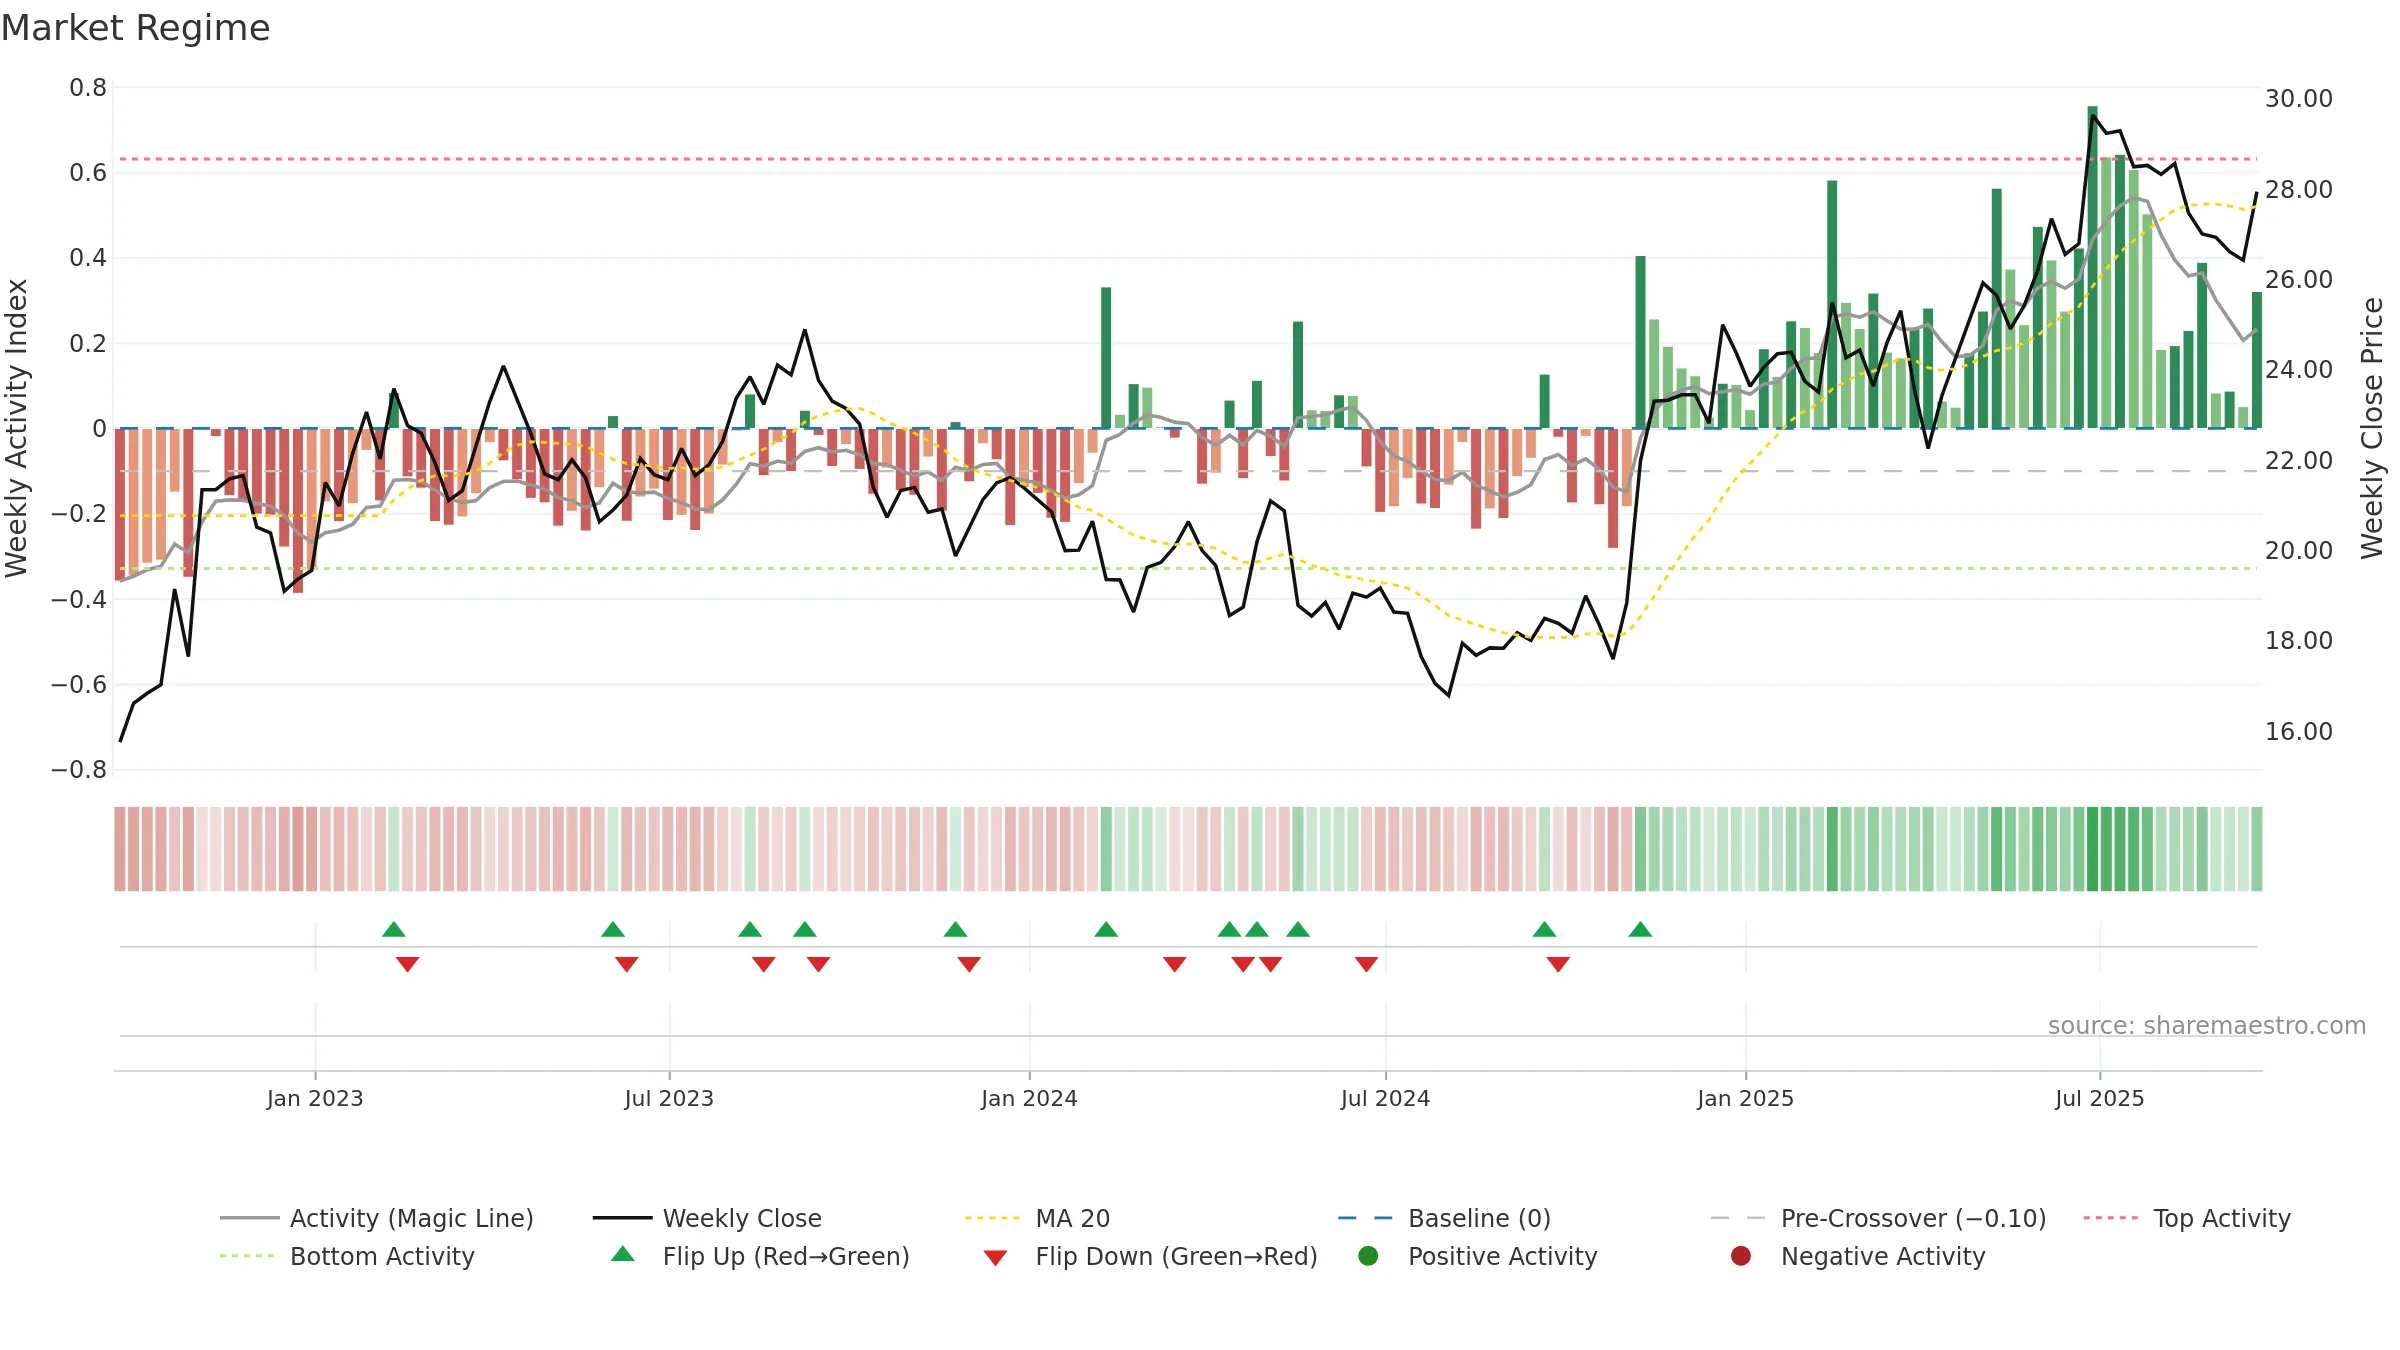Toggle Baseline (0) legend entry

point(1444,1218)
